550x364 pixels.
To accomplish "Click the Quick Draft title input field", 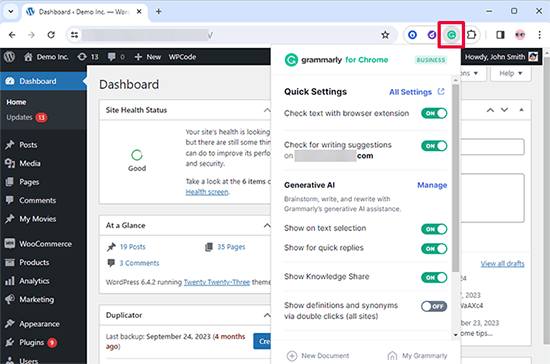I will tap(492, 147).
